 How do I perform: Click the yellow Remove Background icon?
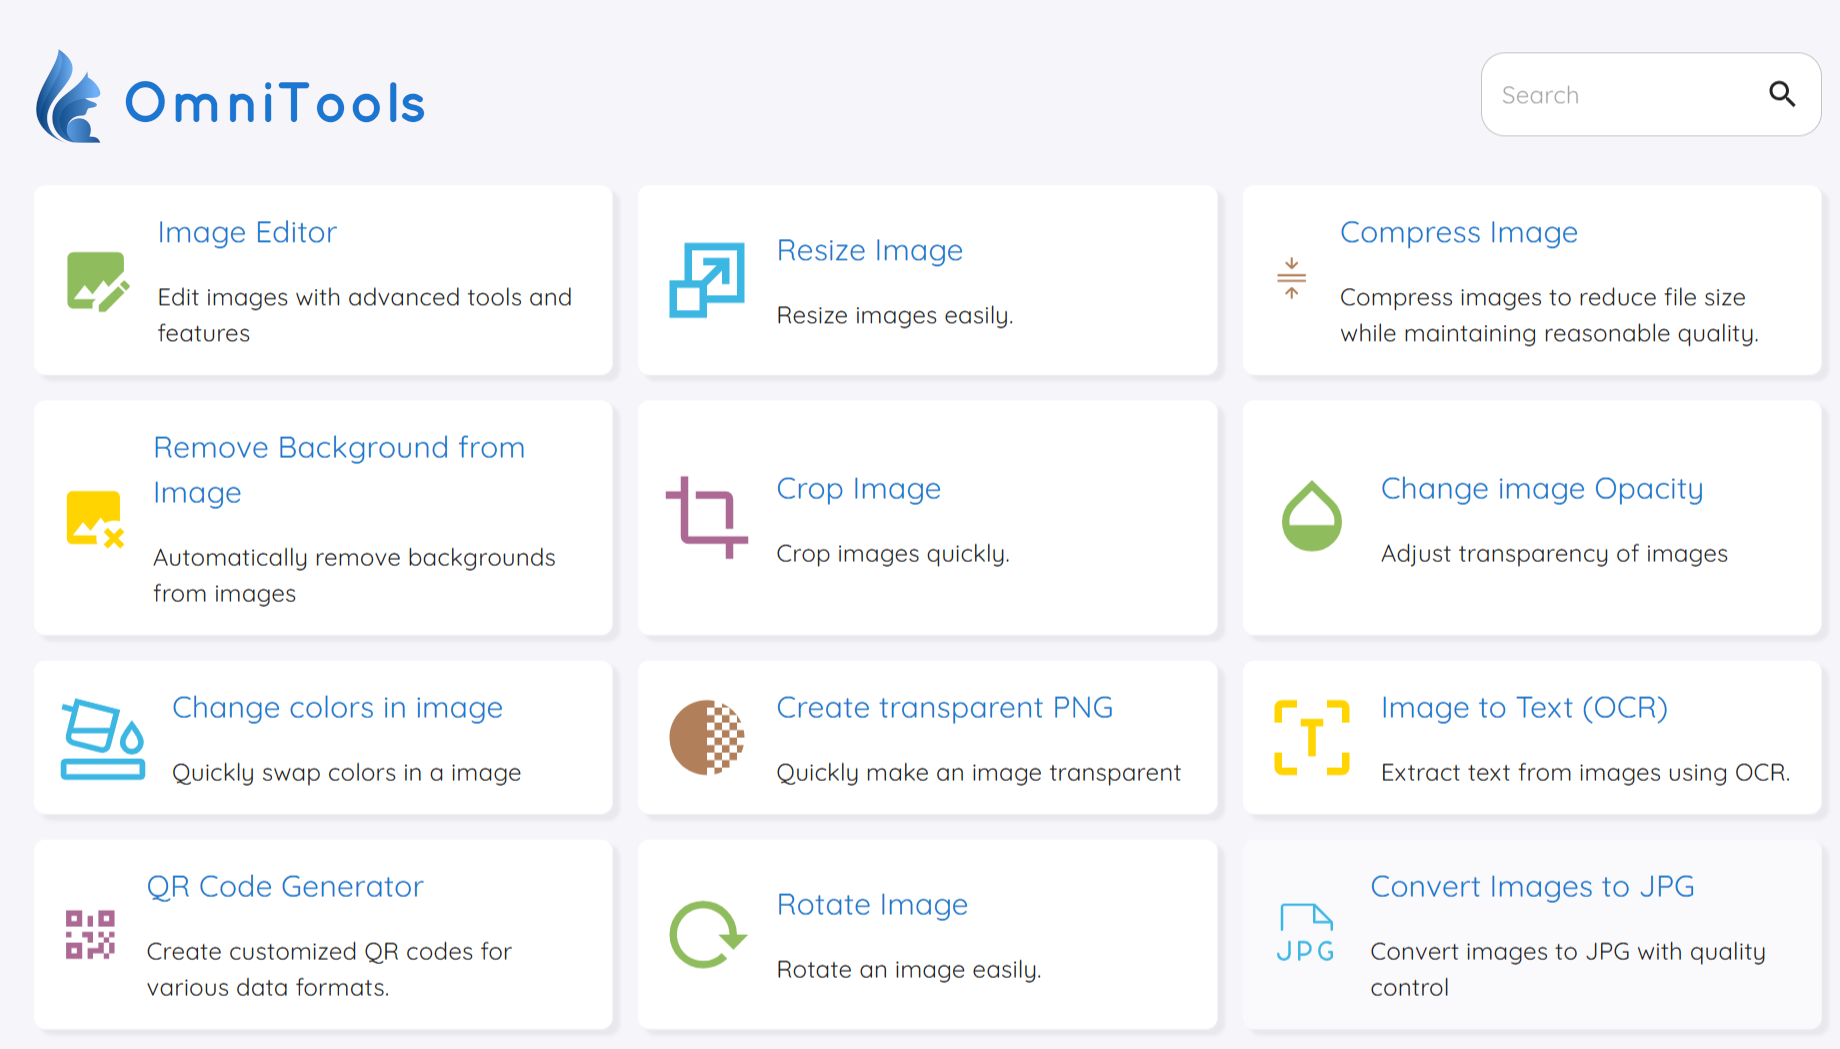(95, 518)
